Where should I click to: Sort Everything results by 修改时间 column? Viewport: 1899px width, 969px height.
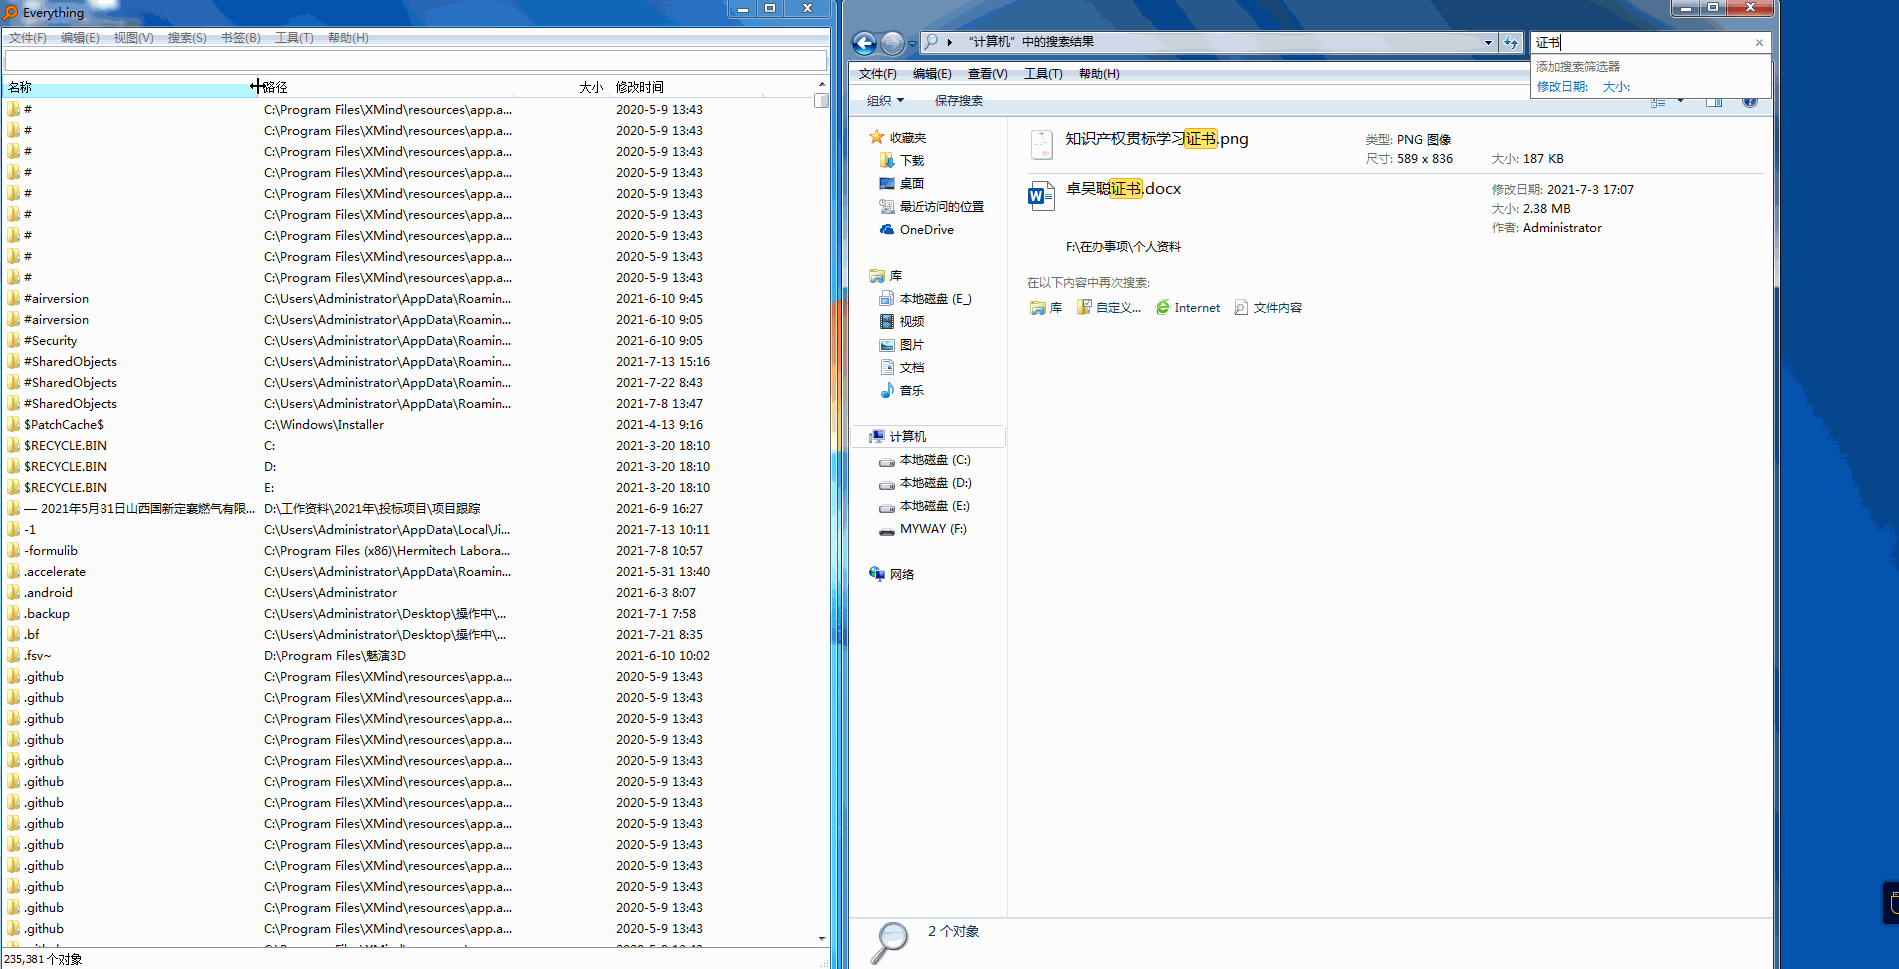[x=688, y=87]
